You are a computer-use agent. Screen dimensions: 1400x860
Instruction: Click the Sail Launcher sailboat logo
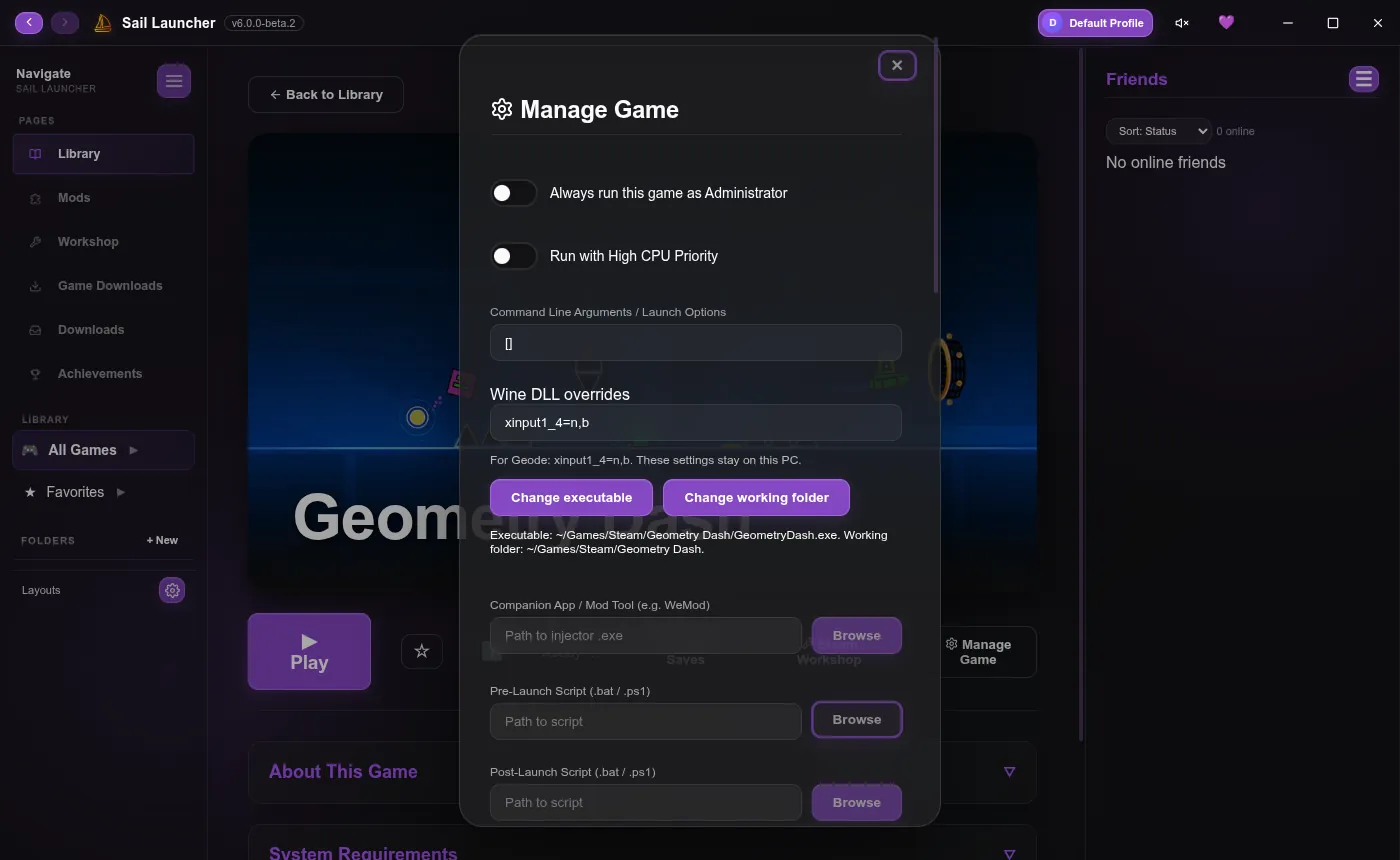102,23
